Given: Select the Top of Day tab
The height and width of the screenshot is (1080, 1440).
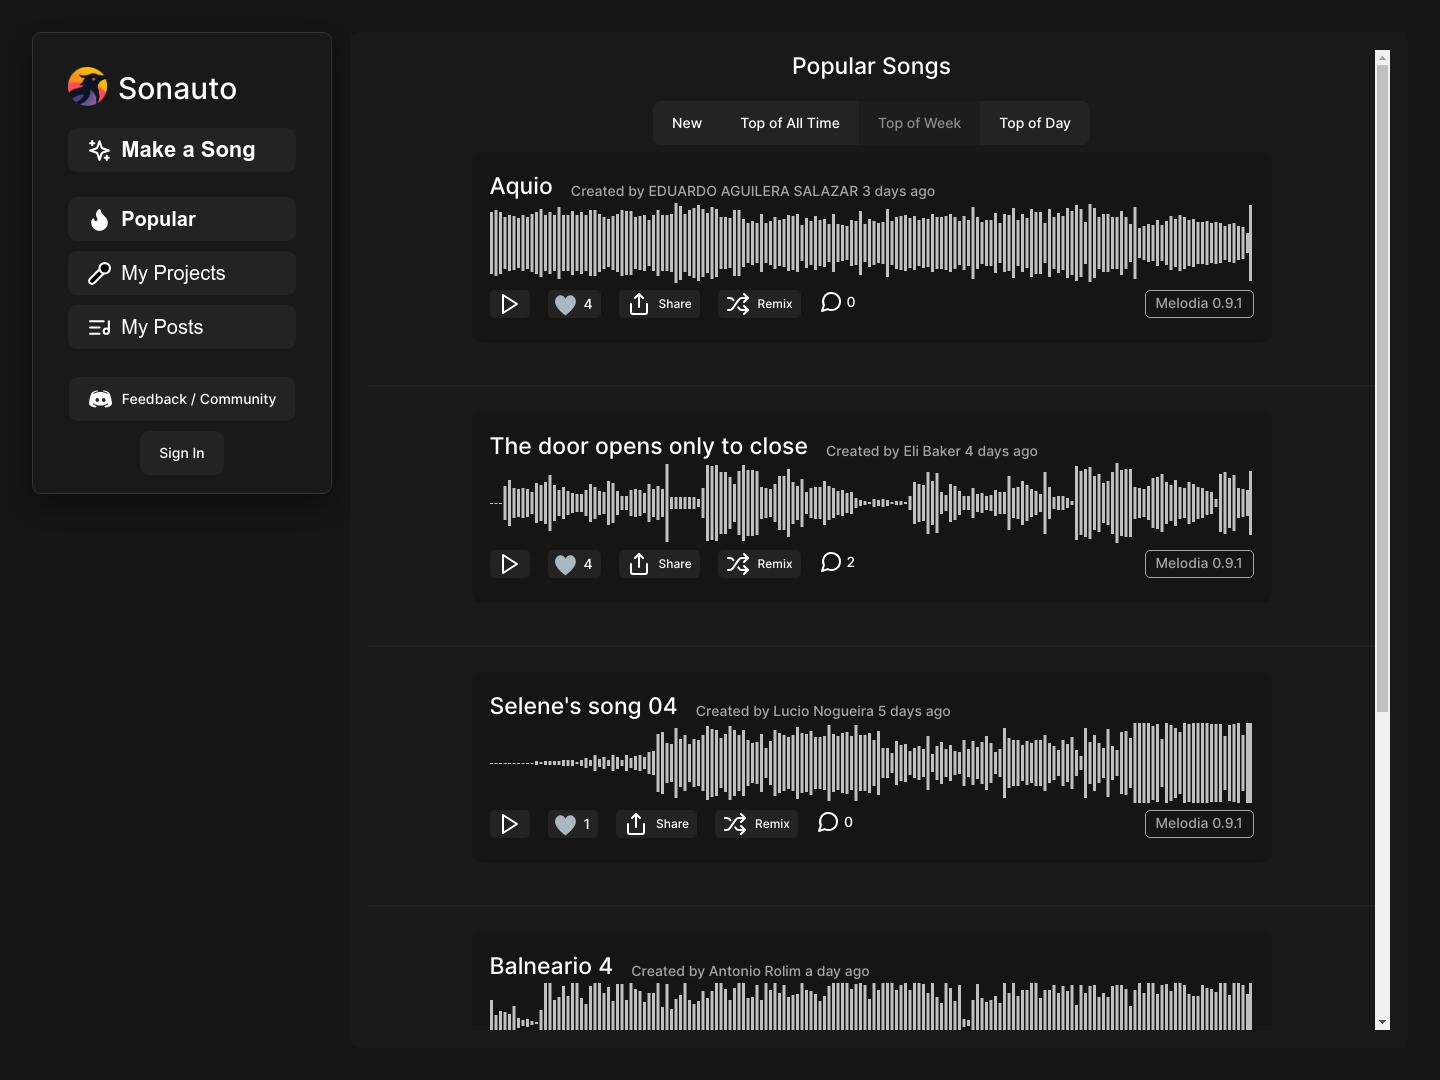Looking at the screenshot, I should coord(1035,123).
